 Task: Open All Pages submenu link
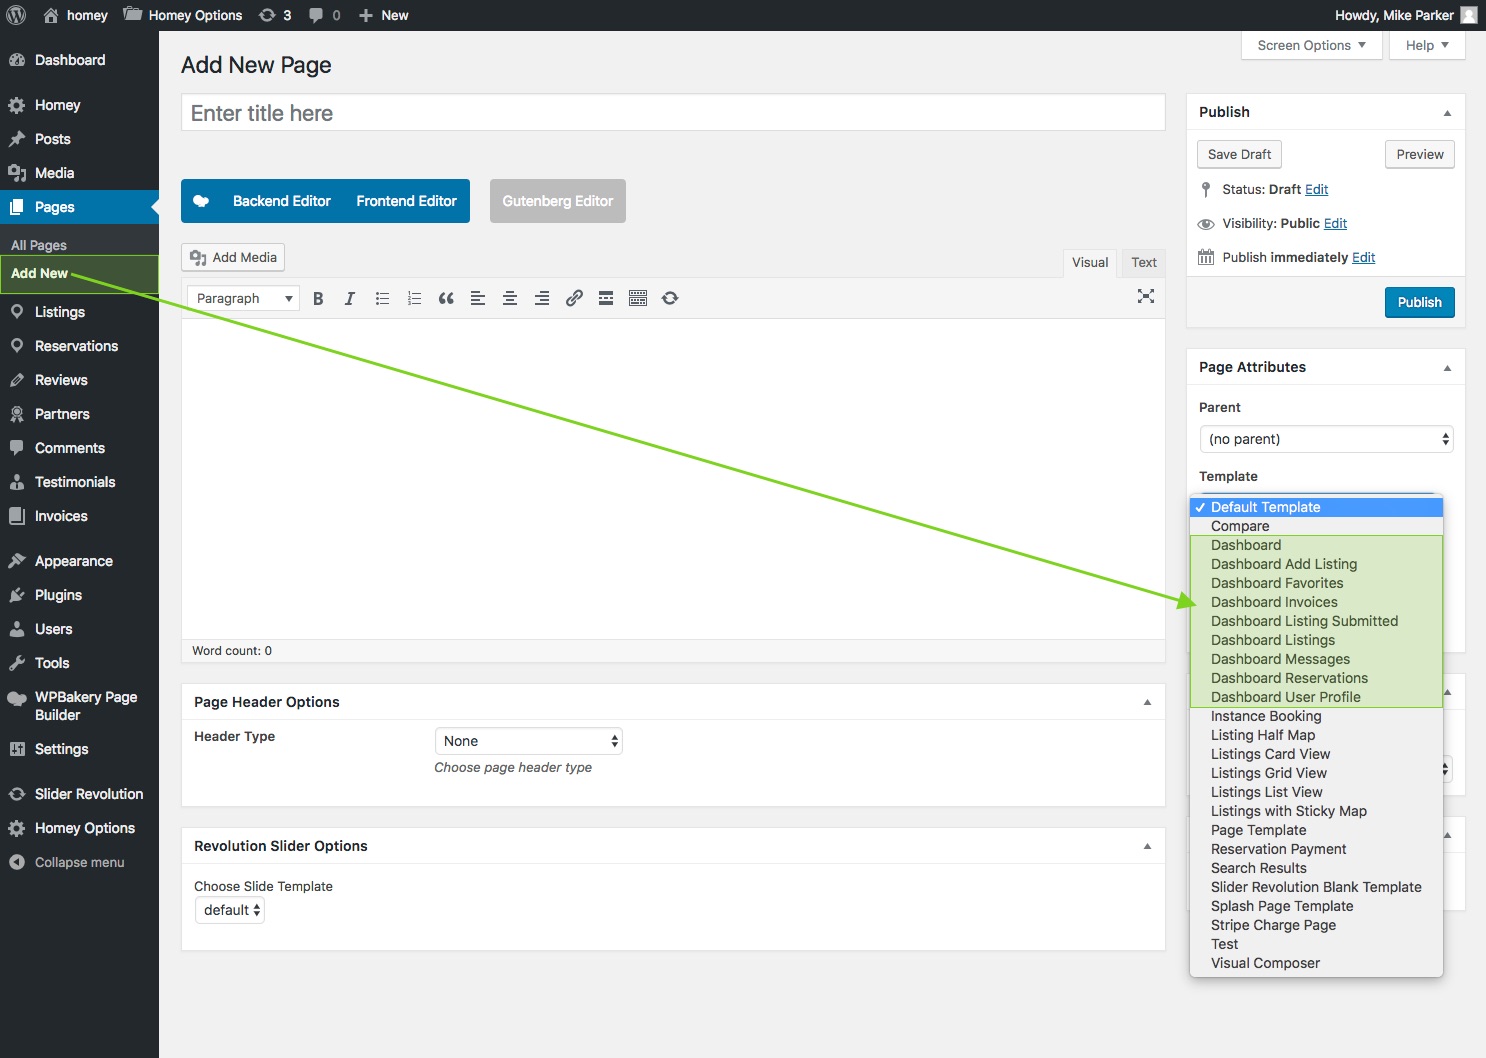[x=39, y=245]
